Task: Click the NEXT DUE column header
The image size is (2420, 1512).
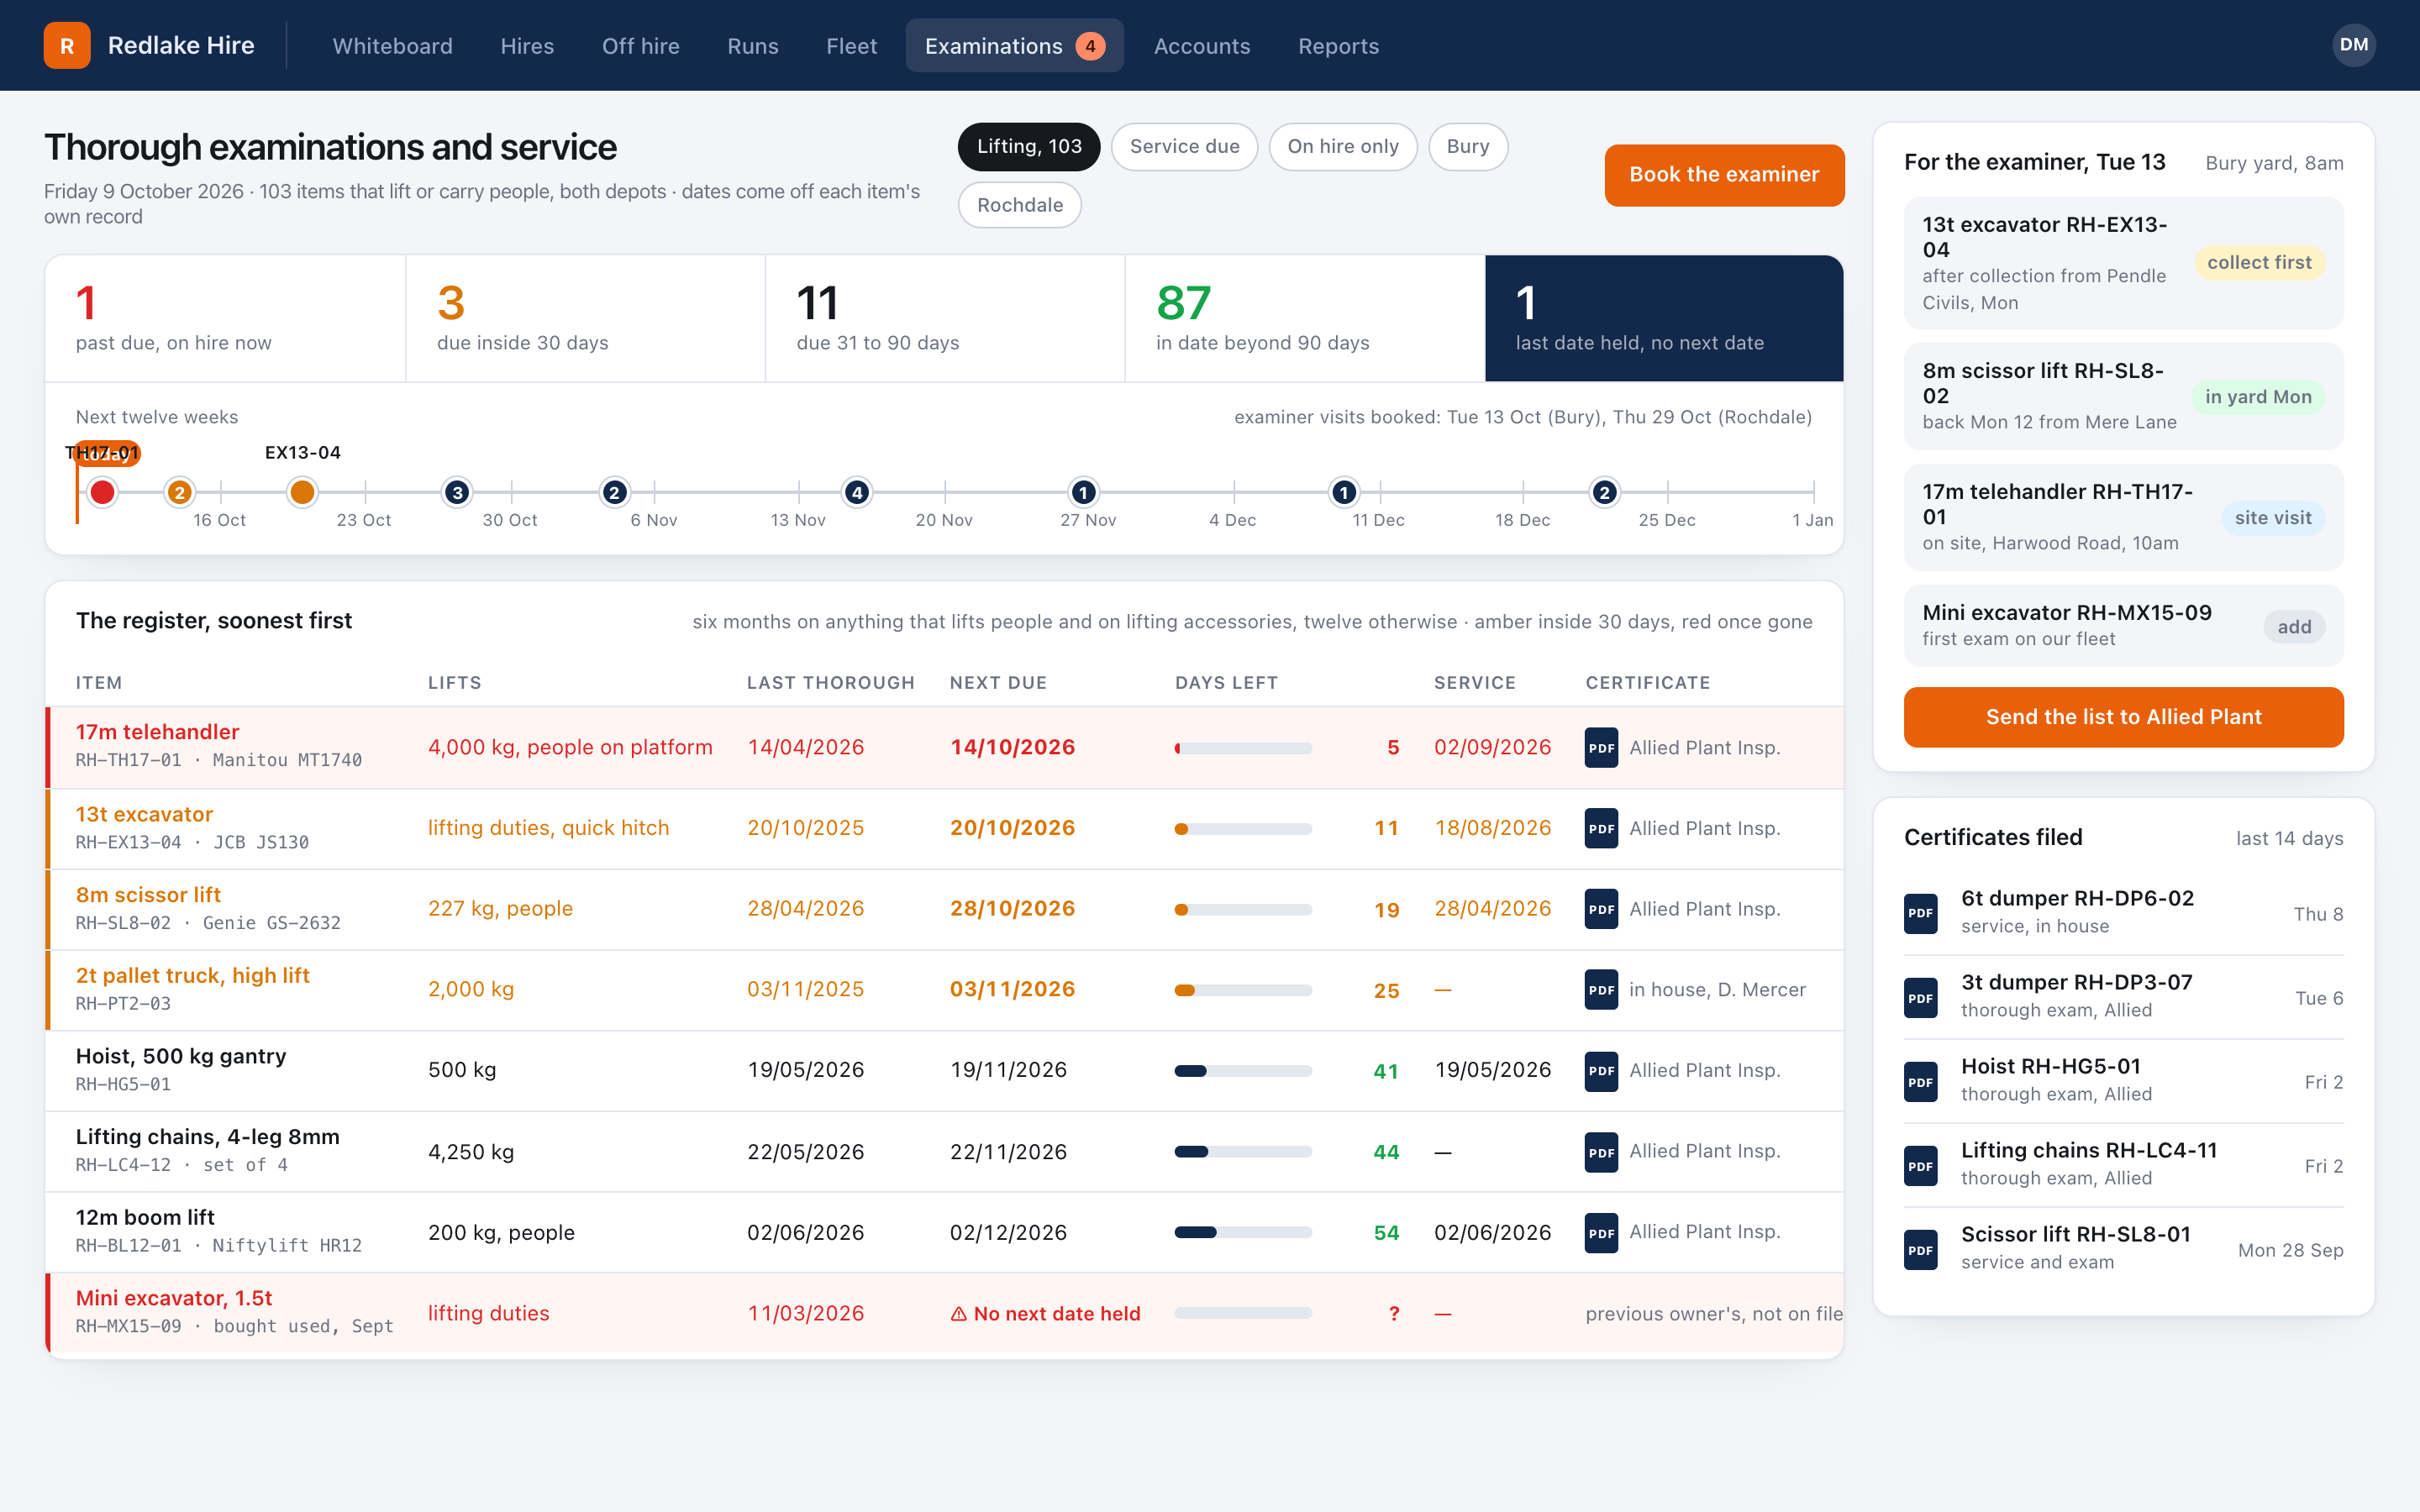Action: pos(998,683)
